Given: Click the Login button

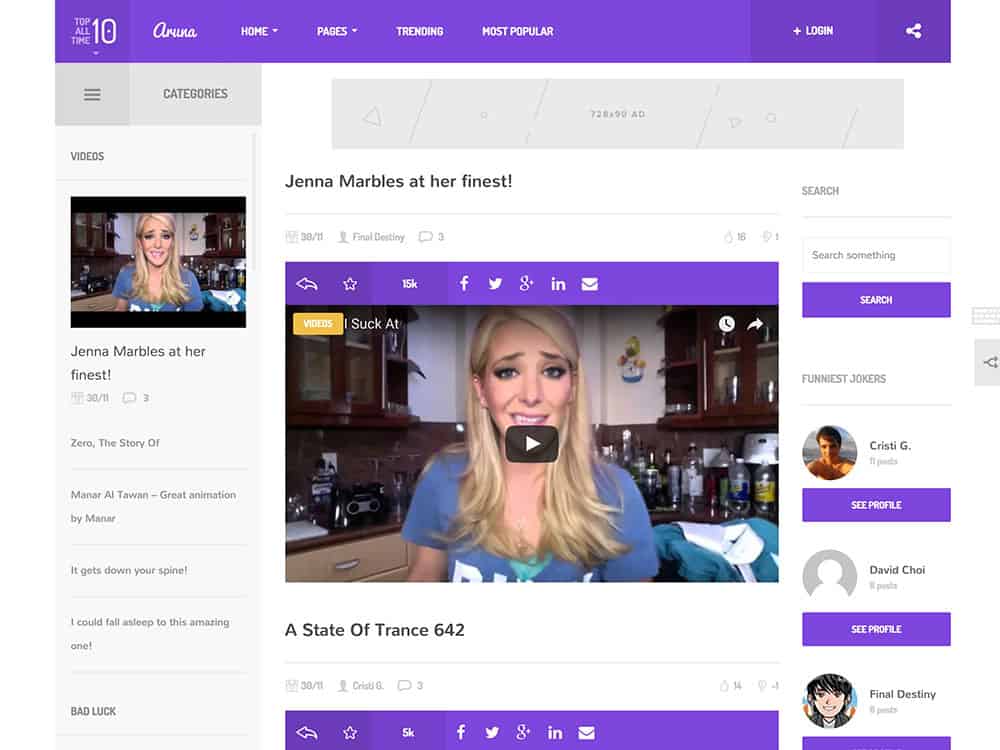Looking at the screenshot, I should 813,31.
